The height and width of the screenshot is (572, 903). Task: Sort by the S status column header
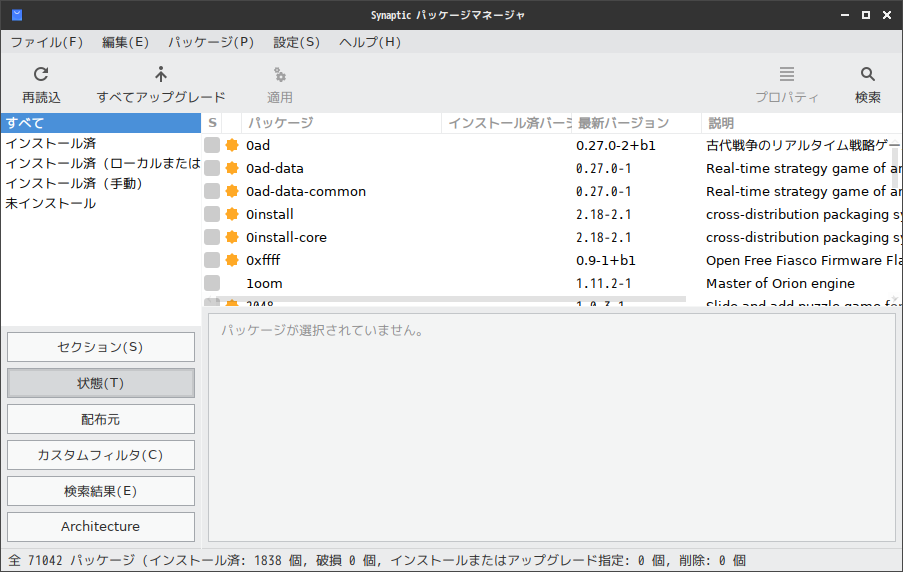(x=212, y=123)
